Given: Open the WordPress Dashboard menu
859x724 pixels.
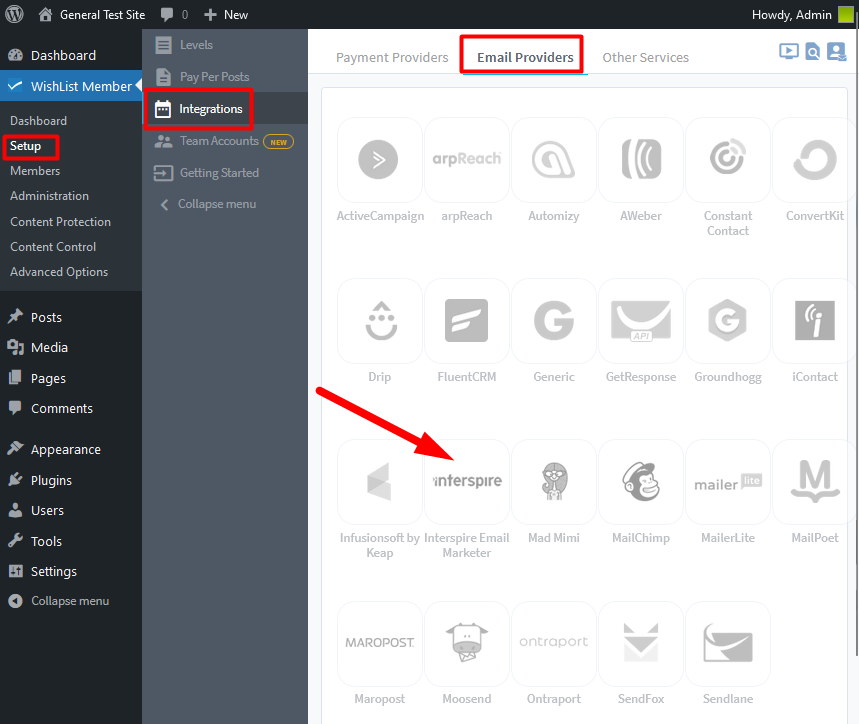Looking at the screenshot, I should (x=71, y=55).
